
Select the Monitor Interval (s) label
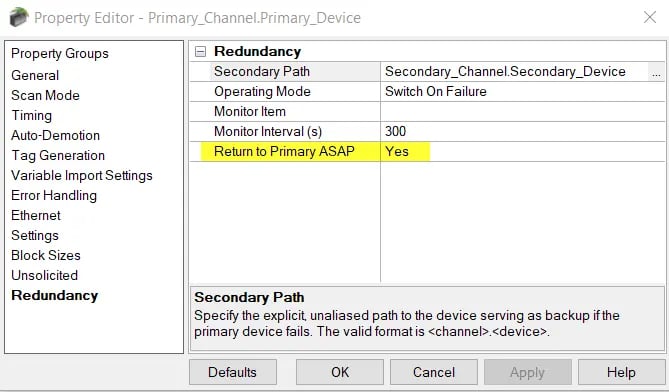268,132
